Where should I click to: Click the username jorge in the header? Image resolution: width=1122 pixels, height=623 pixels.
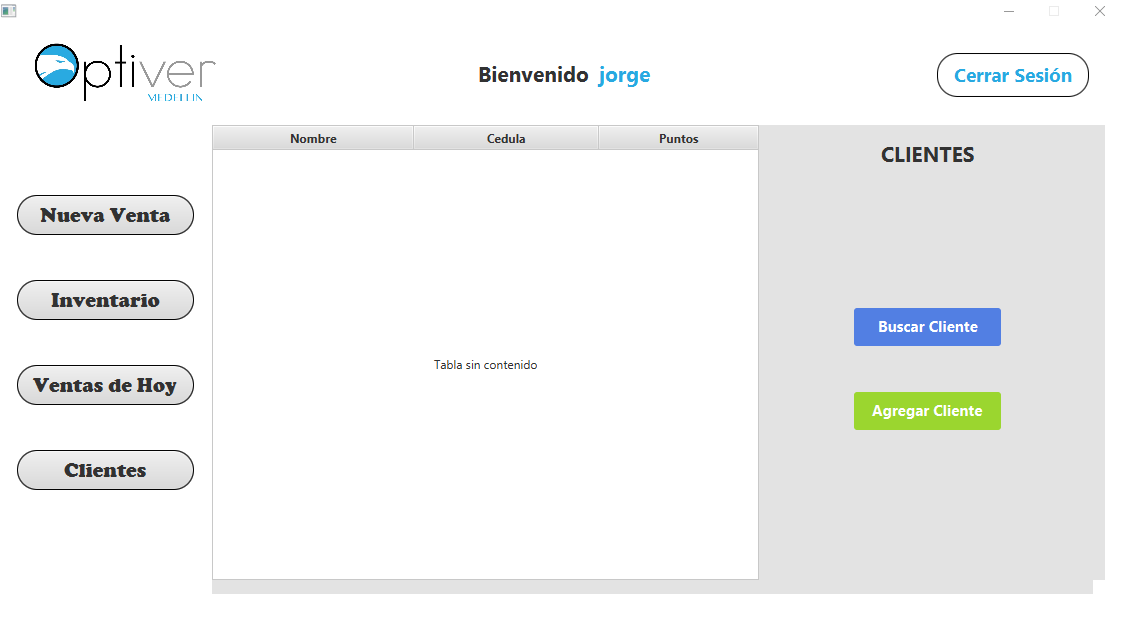coord(624,74)
